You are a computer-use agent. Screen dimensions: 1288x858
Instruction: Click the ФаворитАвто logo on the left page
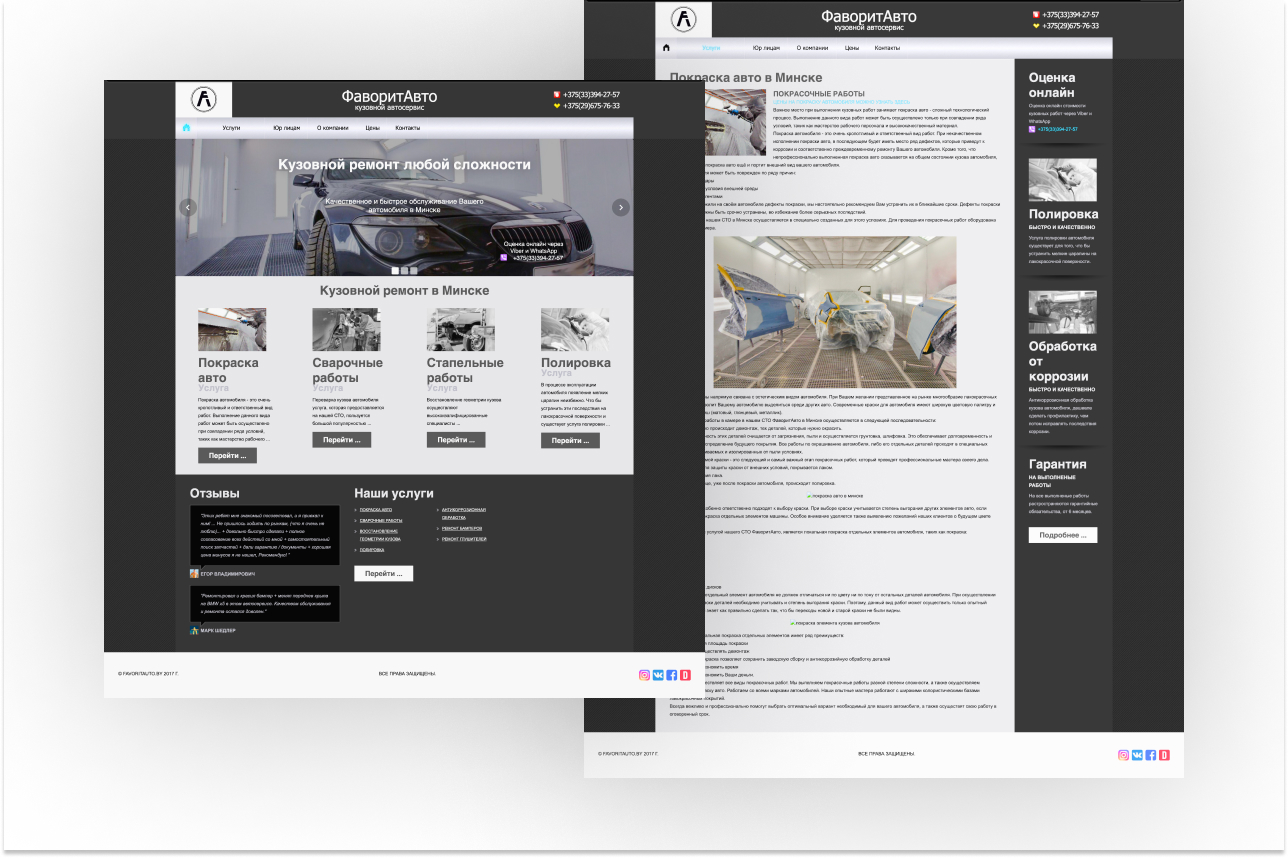(x=204, y=100)
